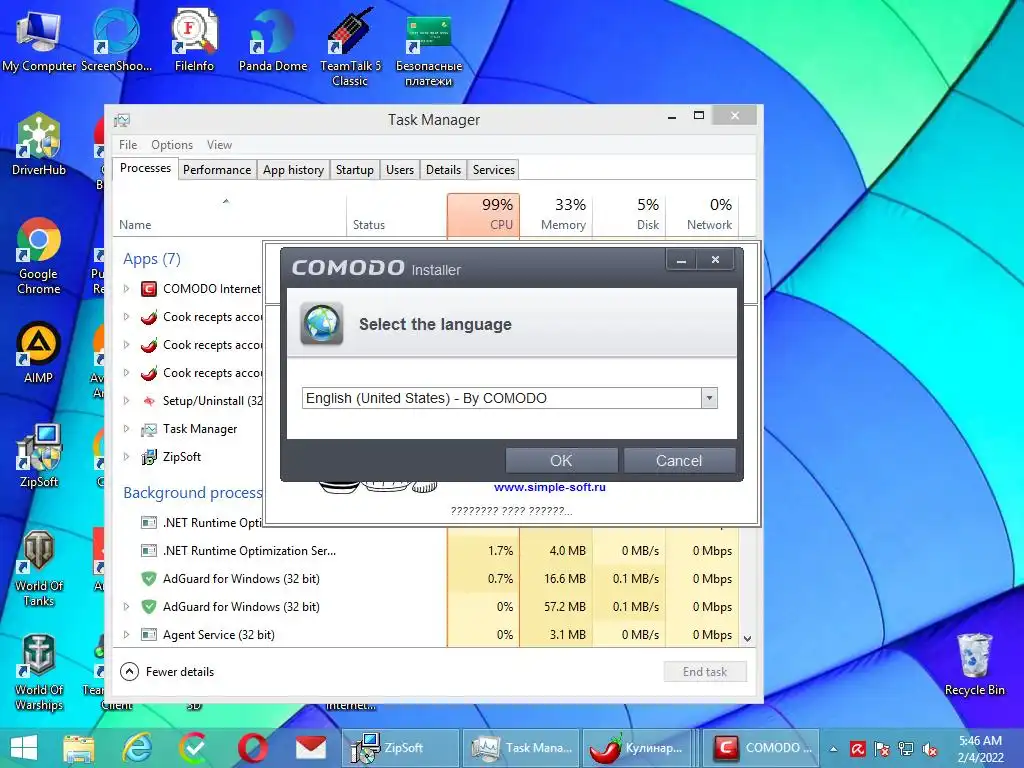The image size is (1024, 768).
Task: Open the My Computer desktop icon
Action: (39, 39)
